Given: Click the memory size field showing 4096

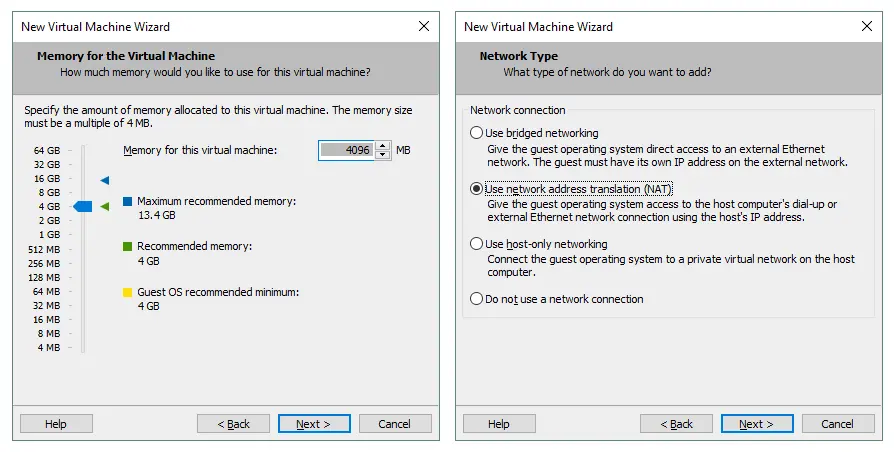Looking at the screenshot, I should (346, 150).
